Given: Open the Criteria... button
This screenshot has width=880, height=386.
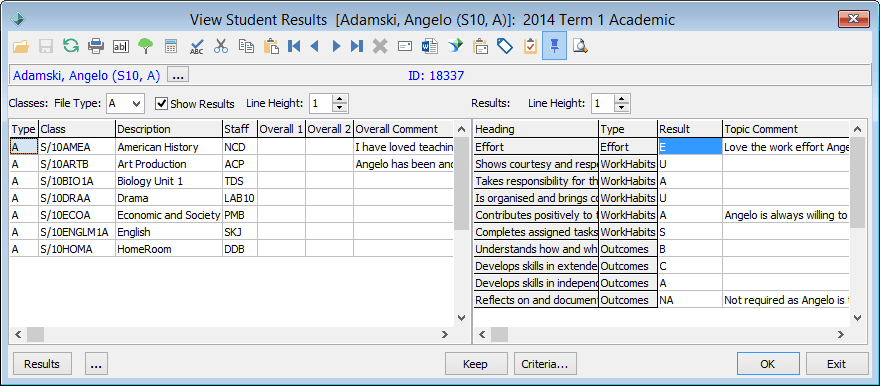Looking at the screenshot, I should (545, 364).
